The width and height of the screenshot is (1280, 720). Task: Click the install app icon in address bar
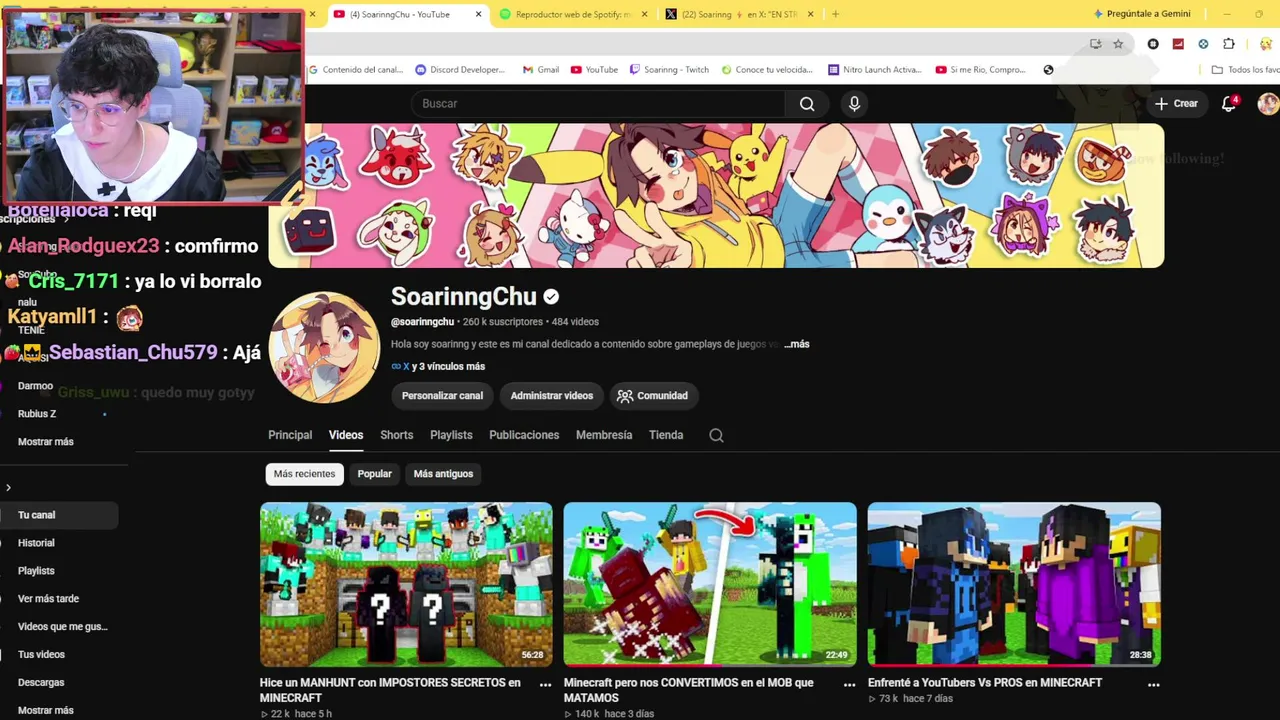tap(1096, 44)
